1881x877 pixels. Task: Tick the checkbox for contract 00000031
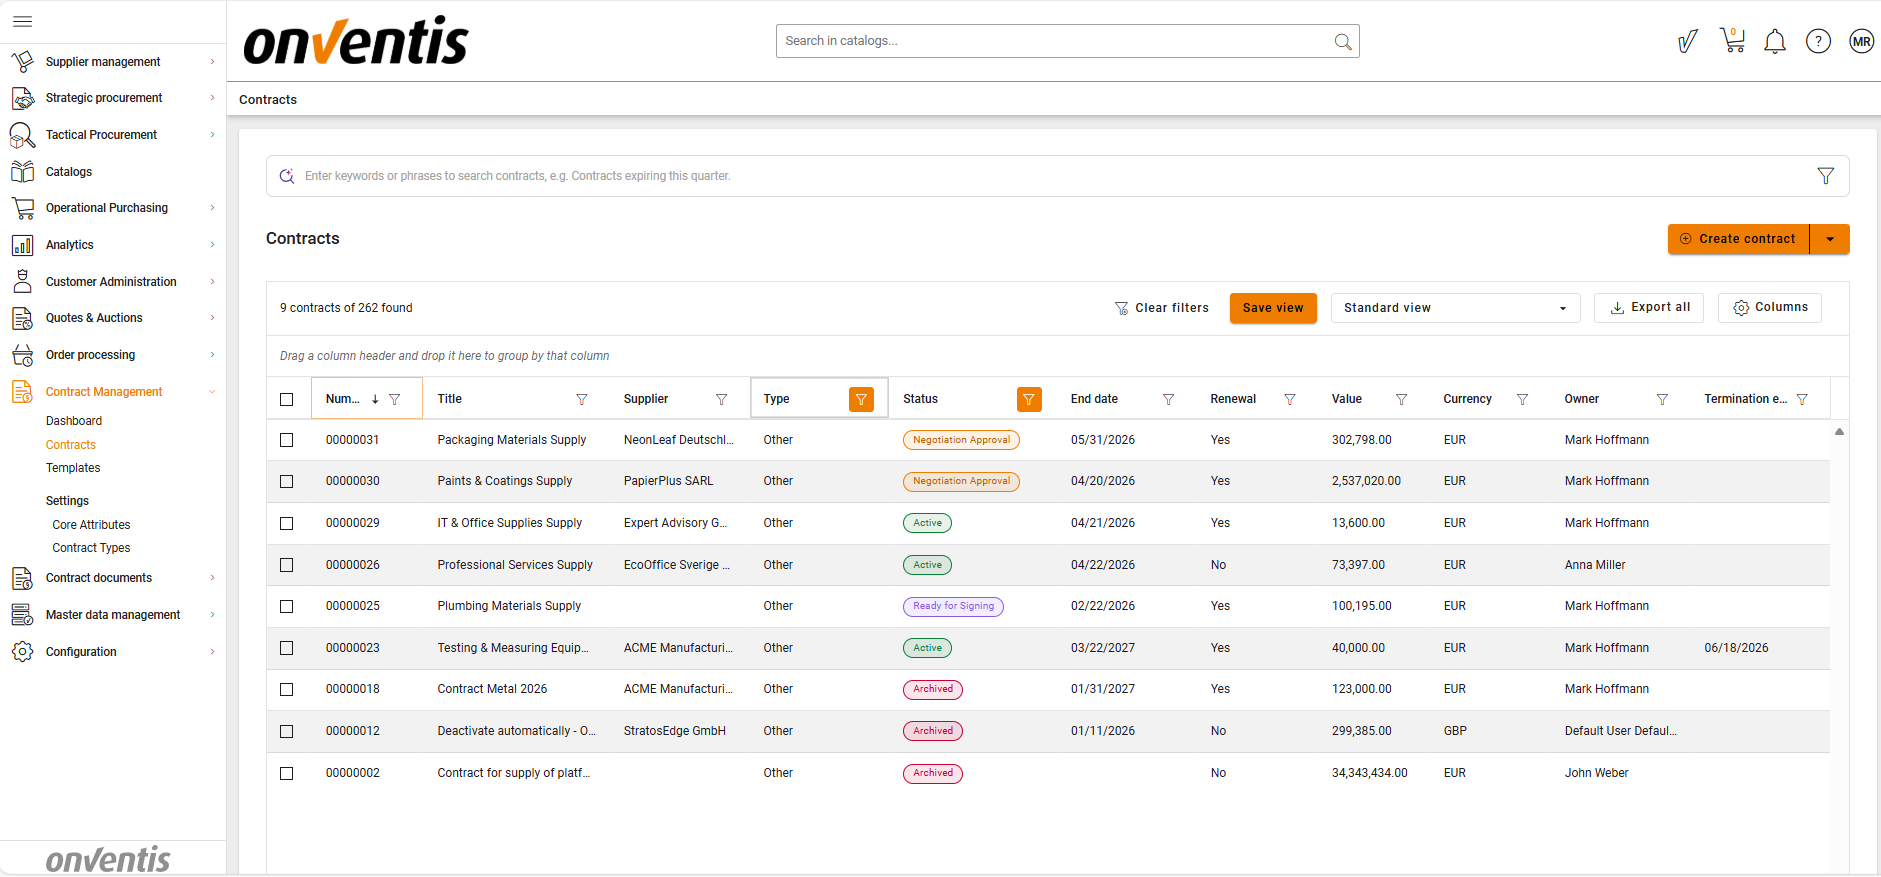tap(287, 440)
